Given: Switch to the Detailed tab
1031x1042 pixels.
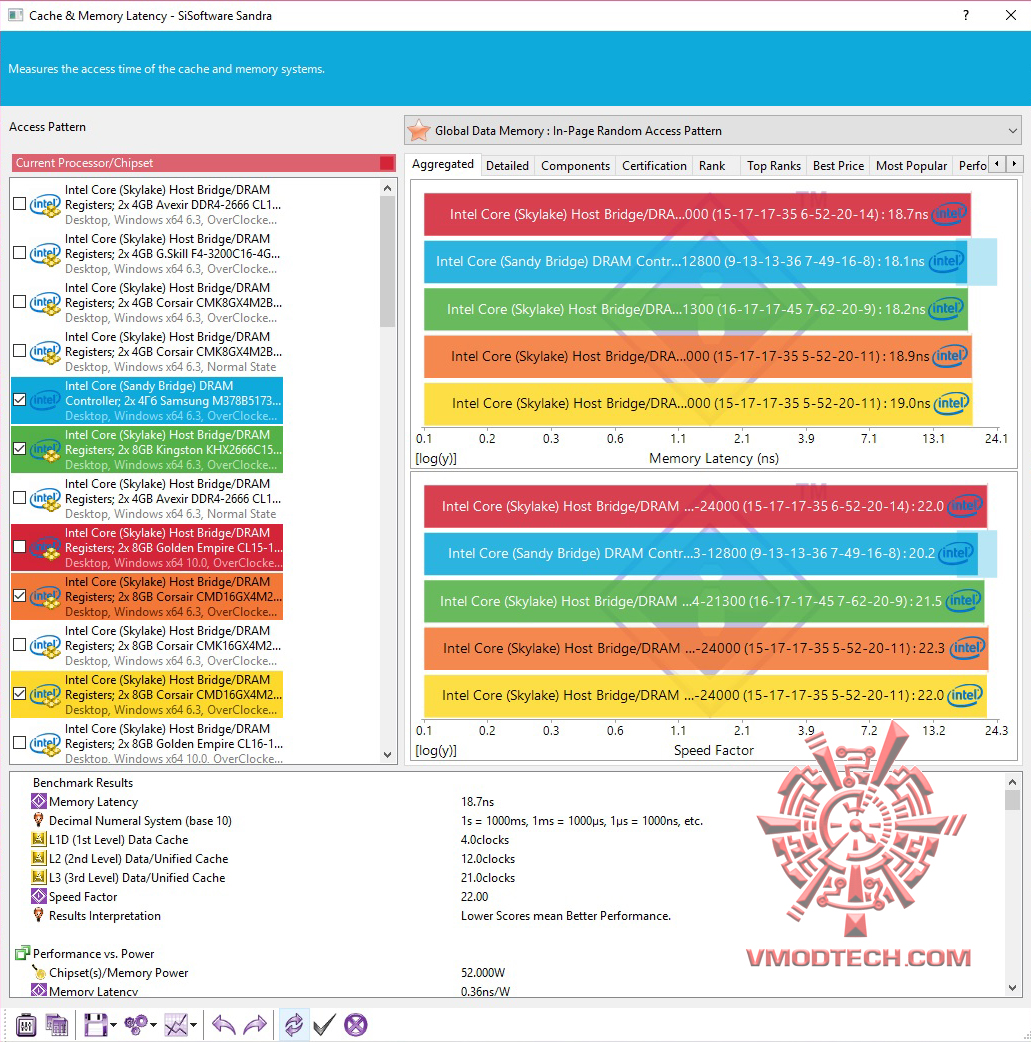Looking at the screenshot, I should 507,165.
